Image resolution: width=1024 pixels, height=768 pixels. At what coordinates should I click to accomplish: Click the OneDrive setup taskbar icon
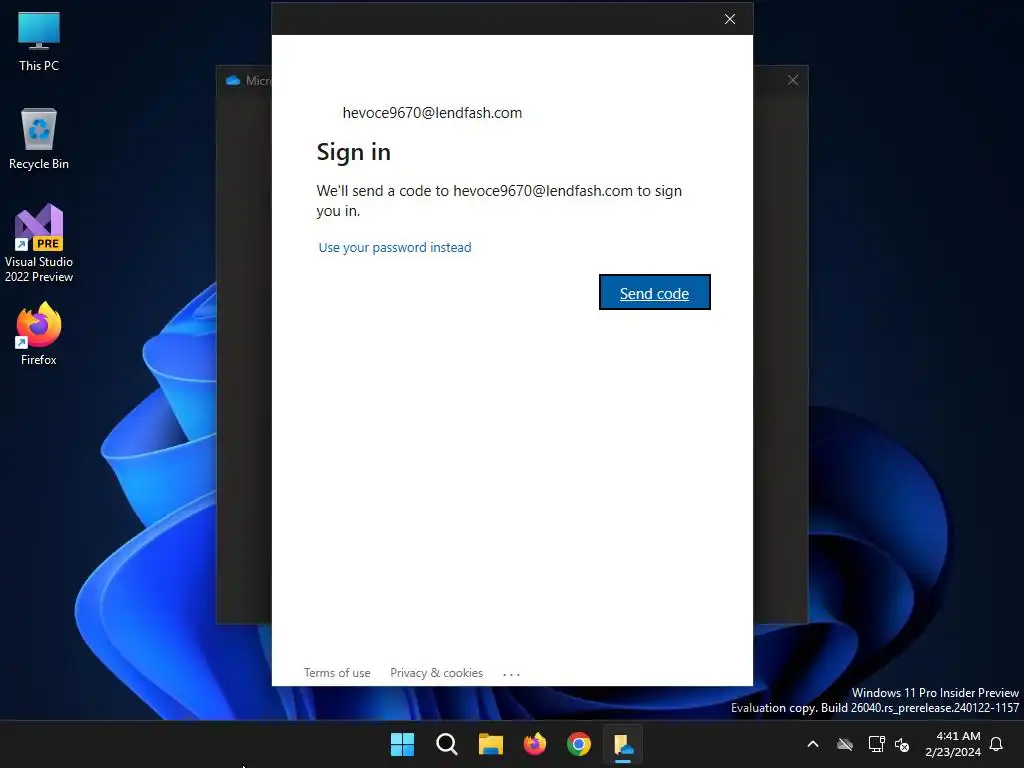pos(623,744)
